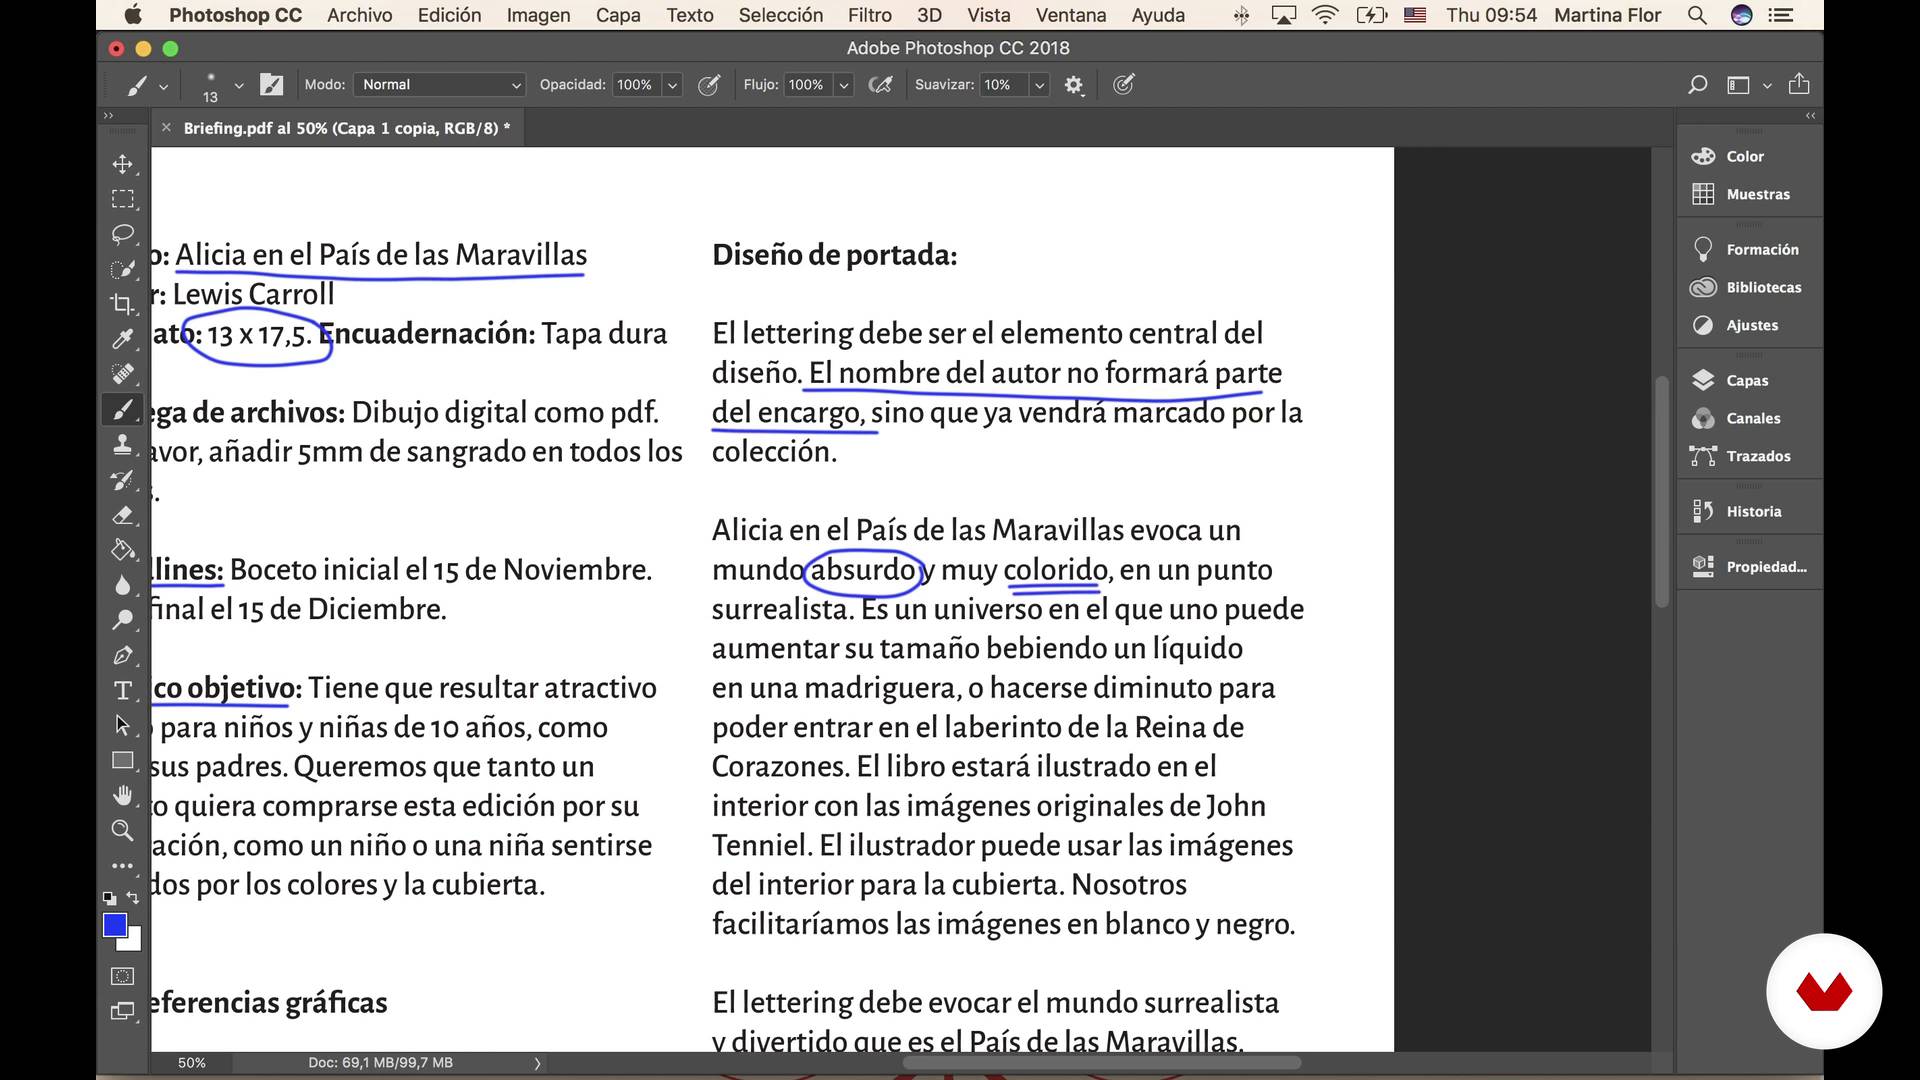Select the Dodge tool
This screenshot has width=1920, height=1080.
pos(122,620)
